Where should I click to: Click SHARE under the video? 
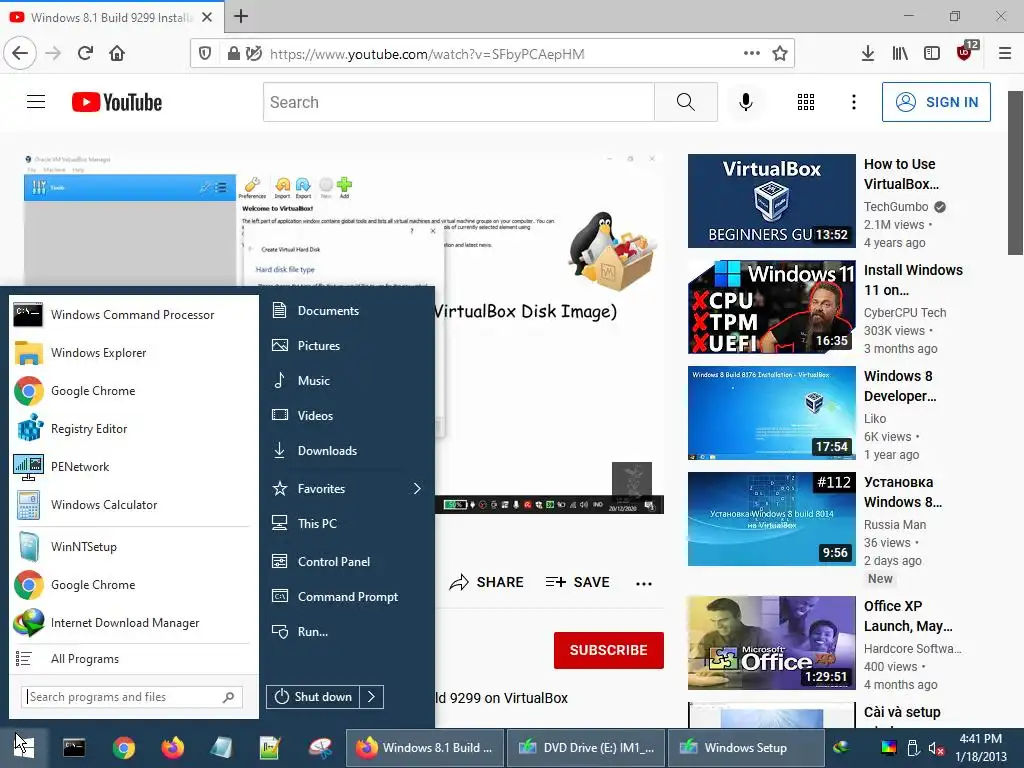coord(487,582)
